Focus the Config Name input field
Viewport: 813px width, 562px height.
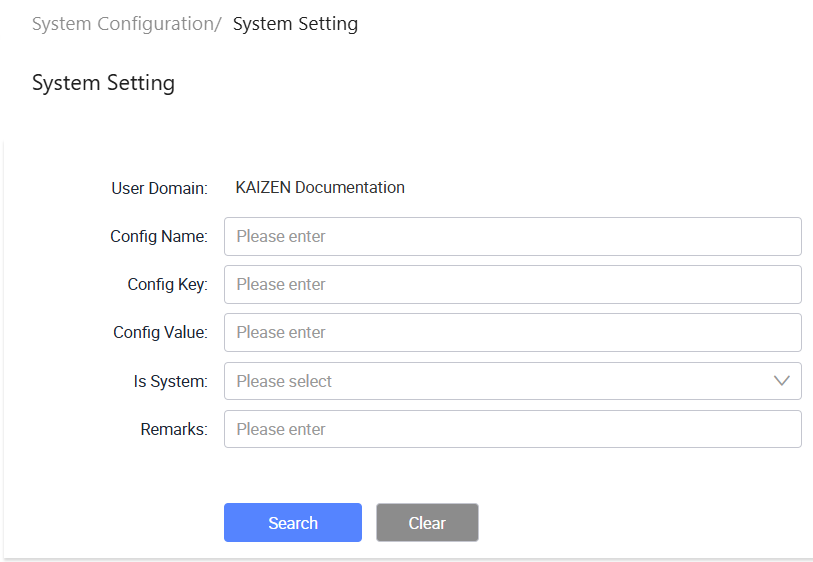coord(513,236)
